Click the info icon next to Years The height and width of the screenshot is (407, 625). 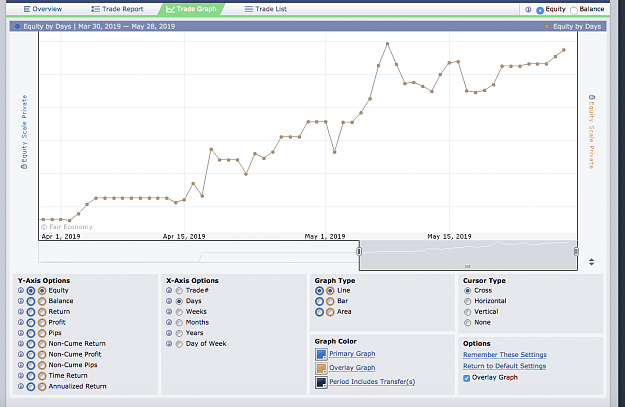169,333
